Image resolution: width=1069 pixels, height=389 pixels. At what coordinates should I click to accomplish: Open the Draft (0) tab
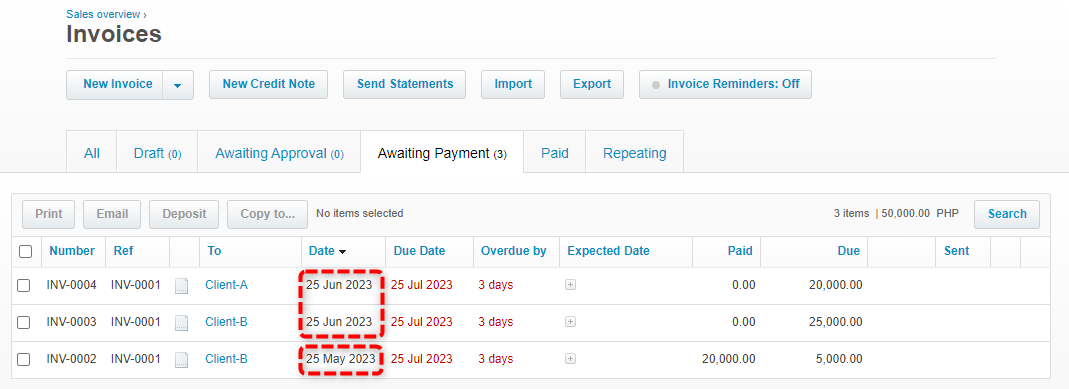coord(157,153)
